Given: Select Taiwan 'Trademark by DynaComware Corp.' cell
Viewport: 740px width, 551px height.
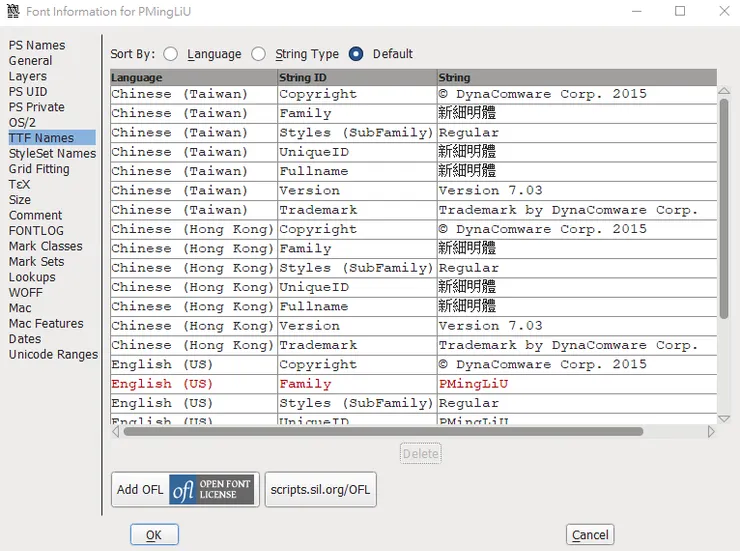Looking at the screenshot, I should coord(577,210).
